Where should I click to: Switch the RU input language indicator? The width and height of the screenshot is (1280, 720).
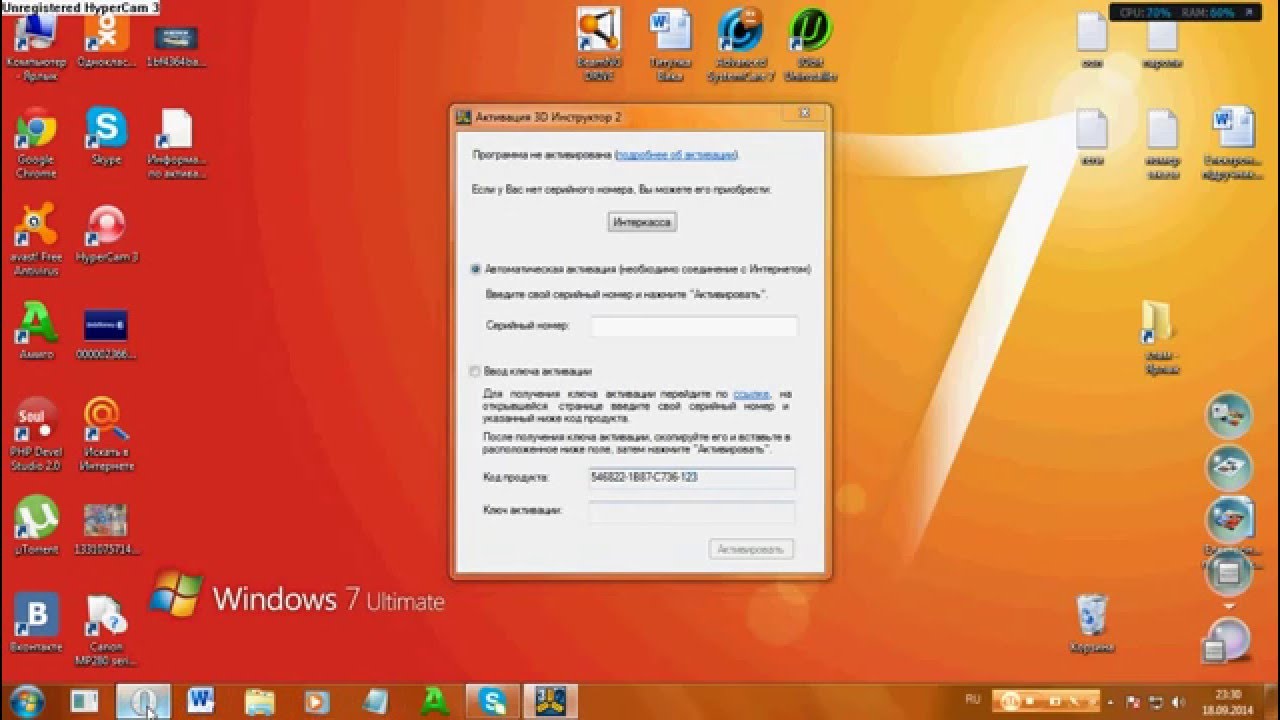pos(973,698)
